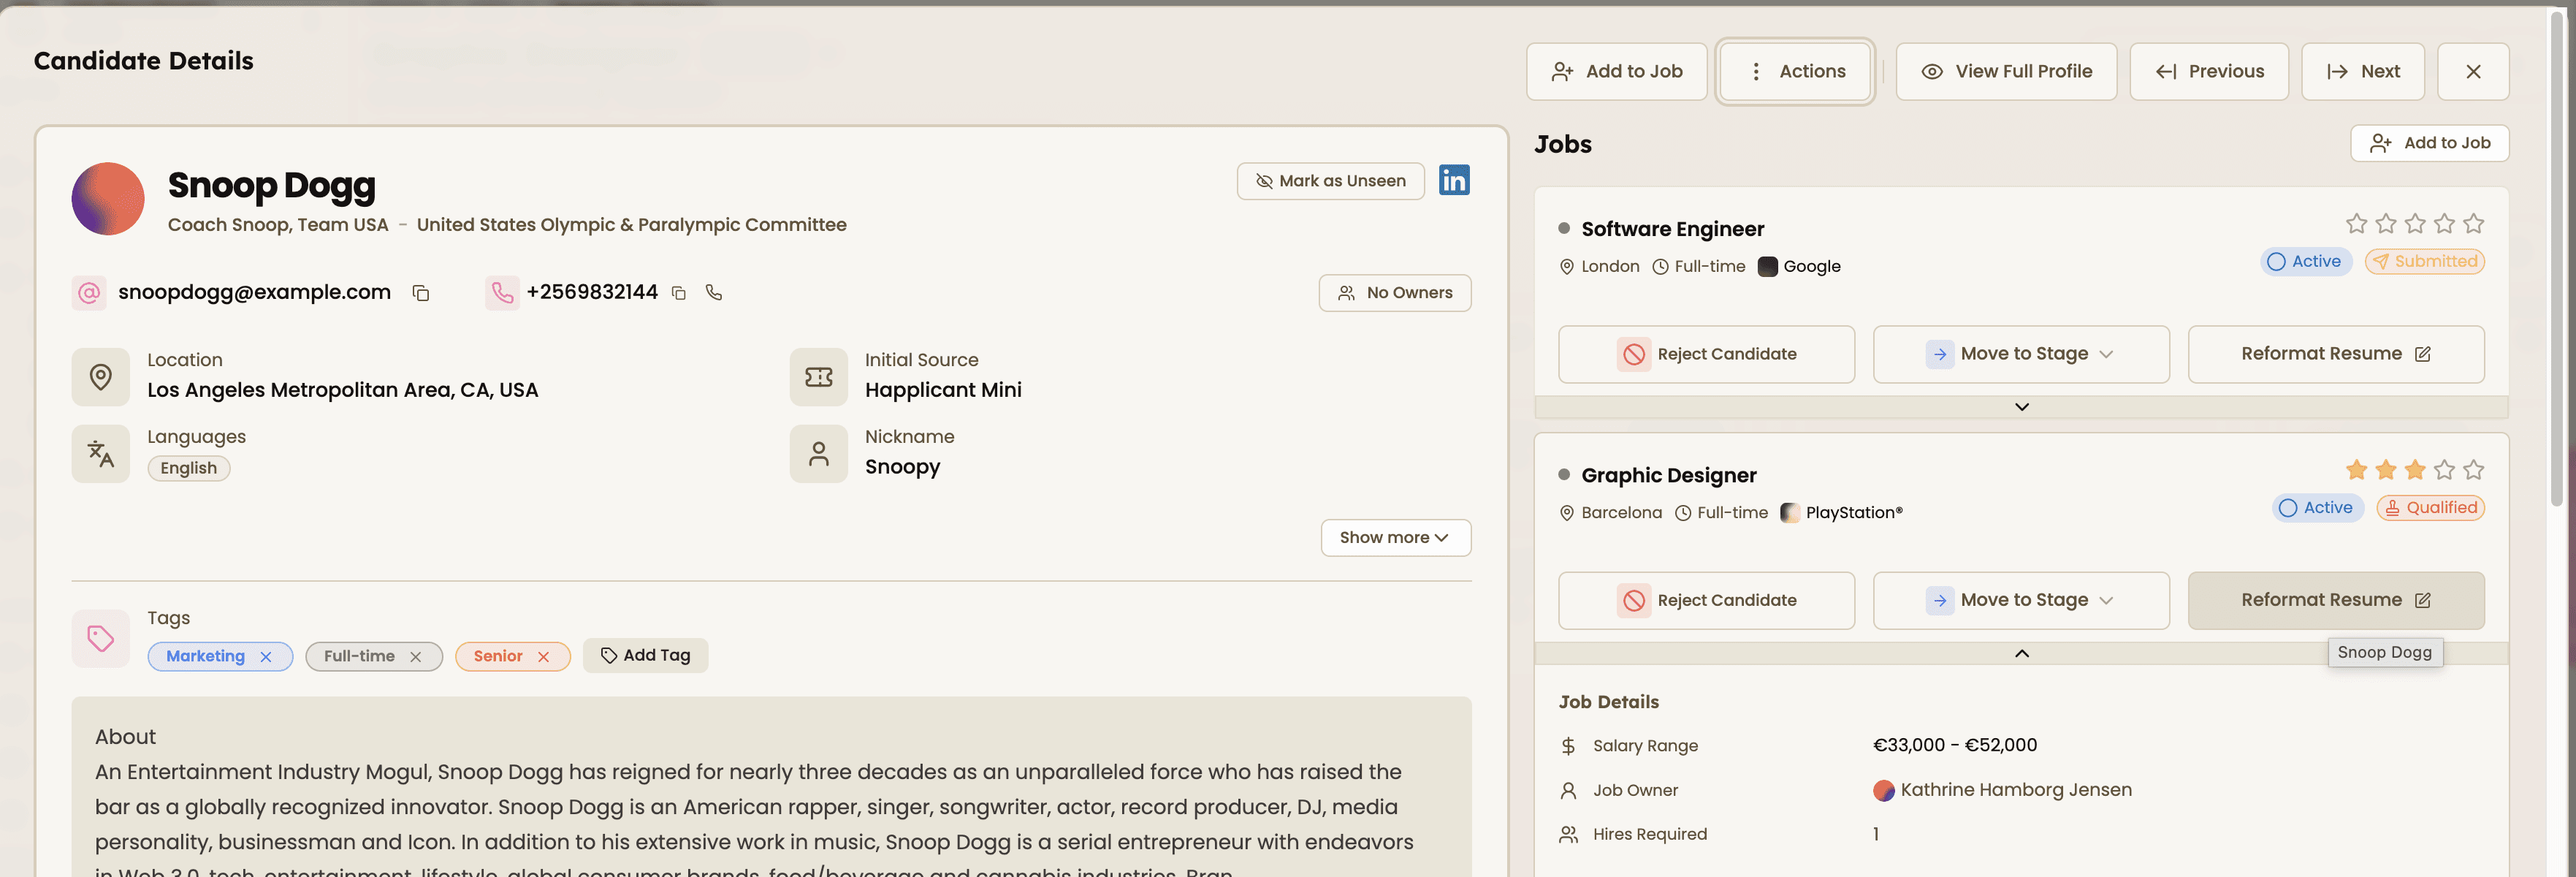2576x877 pixels.
Task: Add candidate to a job from Jobs panel
Action: pyautogui.click(x=2430, y=142)
